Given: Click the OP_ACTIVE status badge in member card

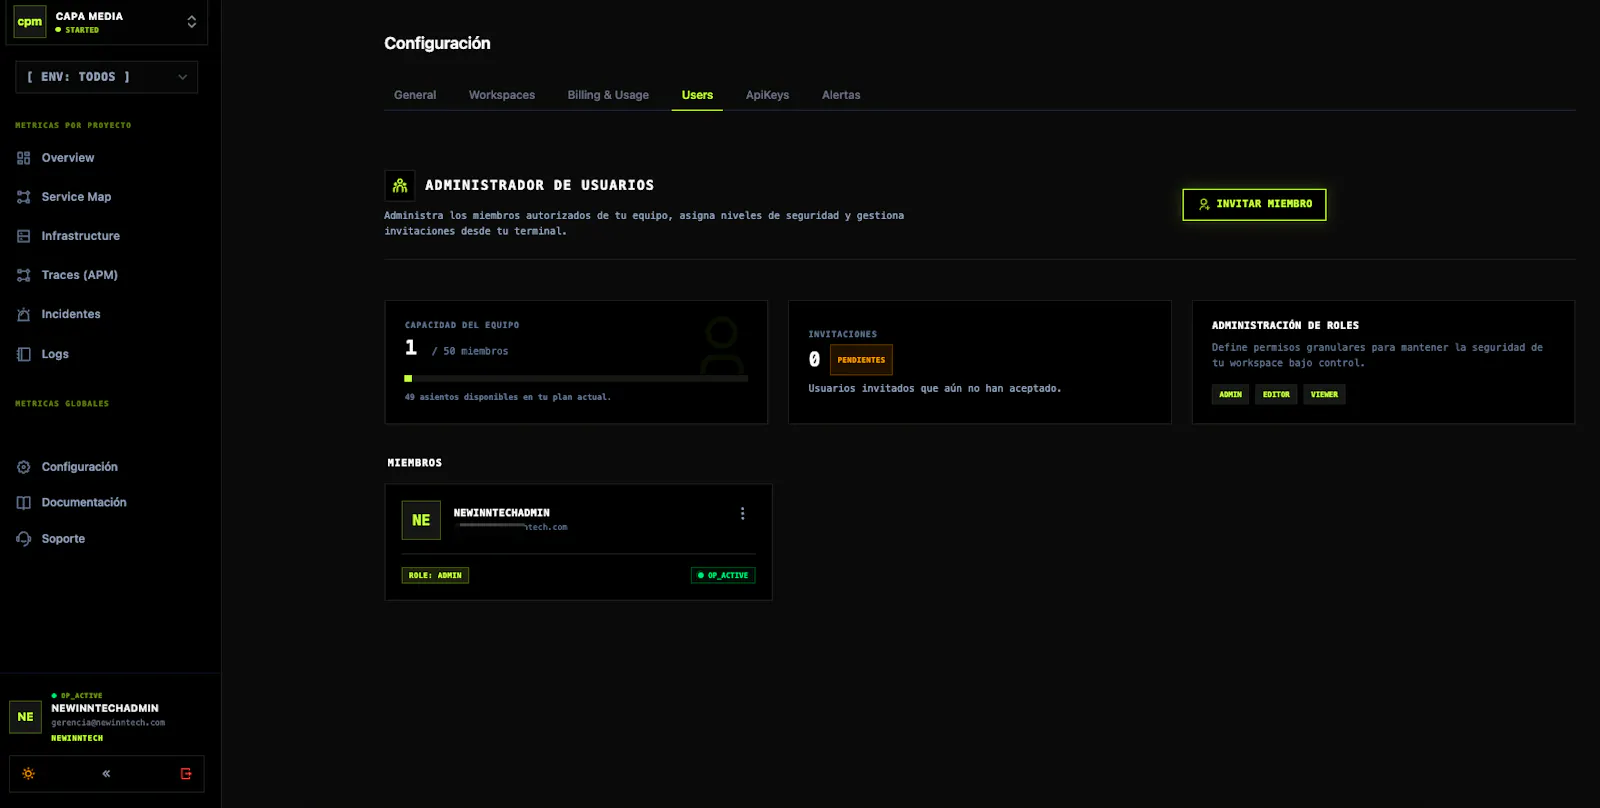Looking at the screenshot, I should click(x=723, y=575).
